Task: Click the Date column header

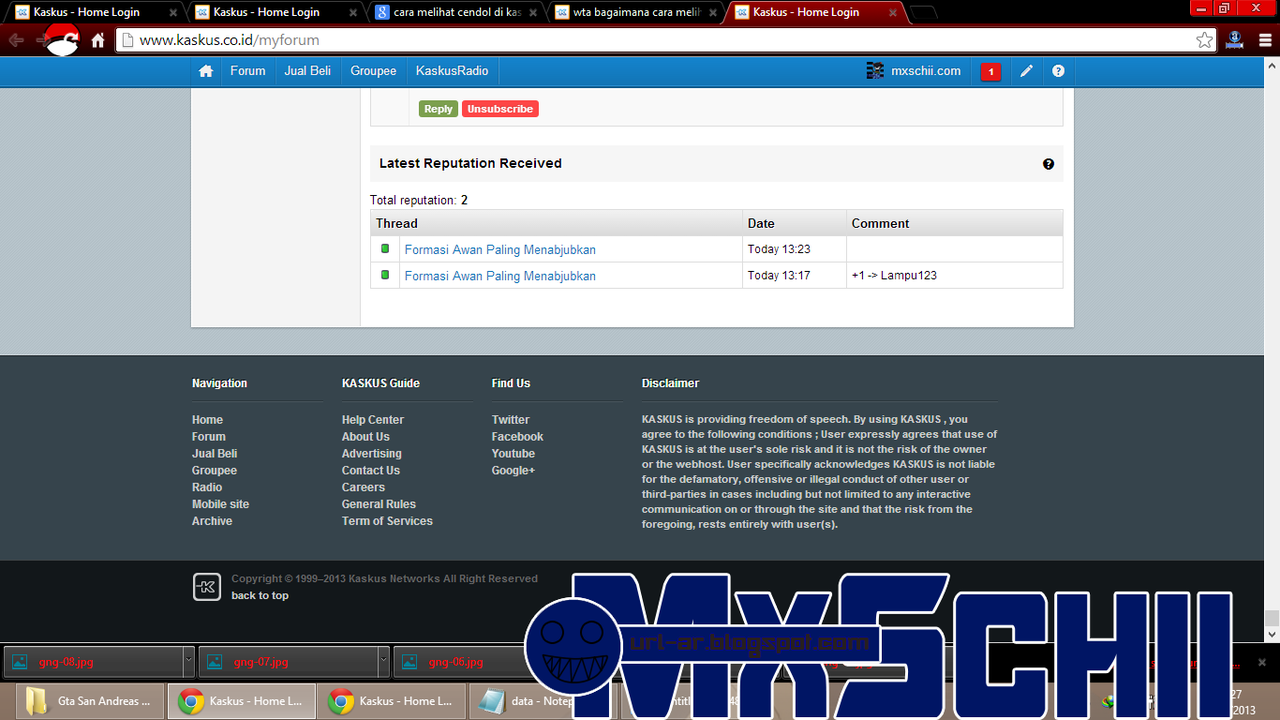Action: pyautogui.click(x=795, y=223)
